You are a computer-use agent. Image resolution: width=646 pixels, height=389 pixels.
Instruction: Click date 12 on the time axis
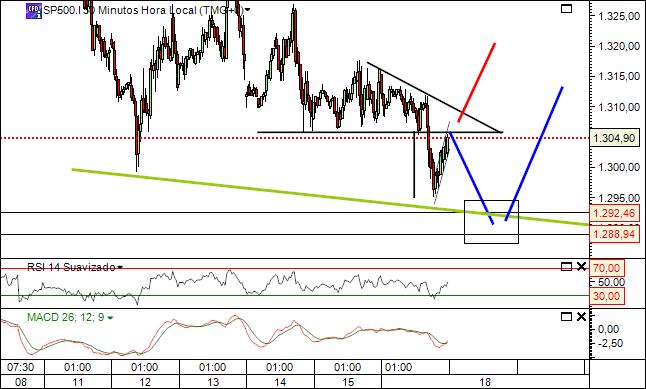point(145,382)
